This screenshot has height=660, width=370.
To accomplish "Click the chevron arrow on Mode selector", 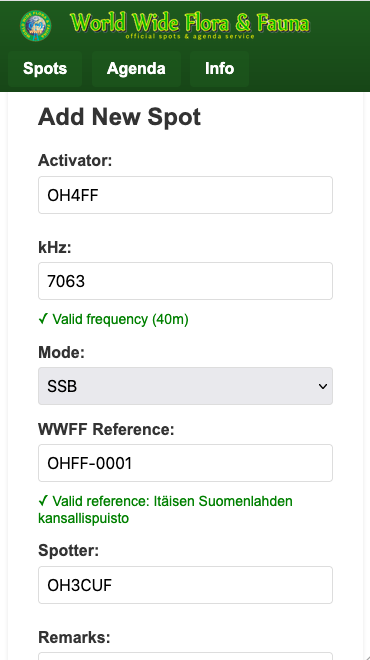I will (322, 386).
